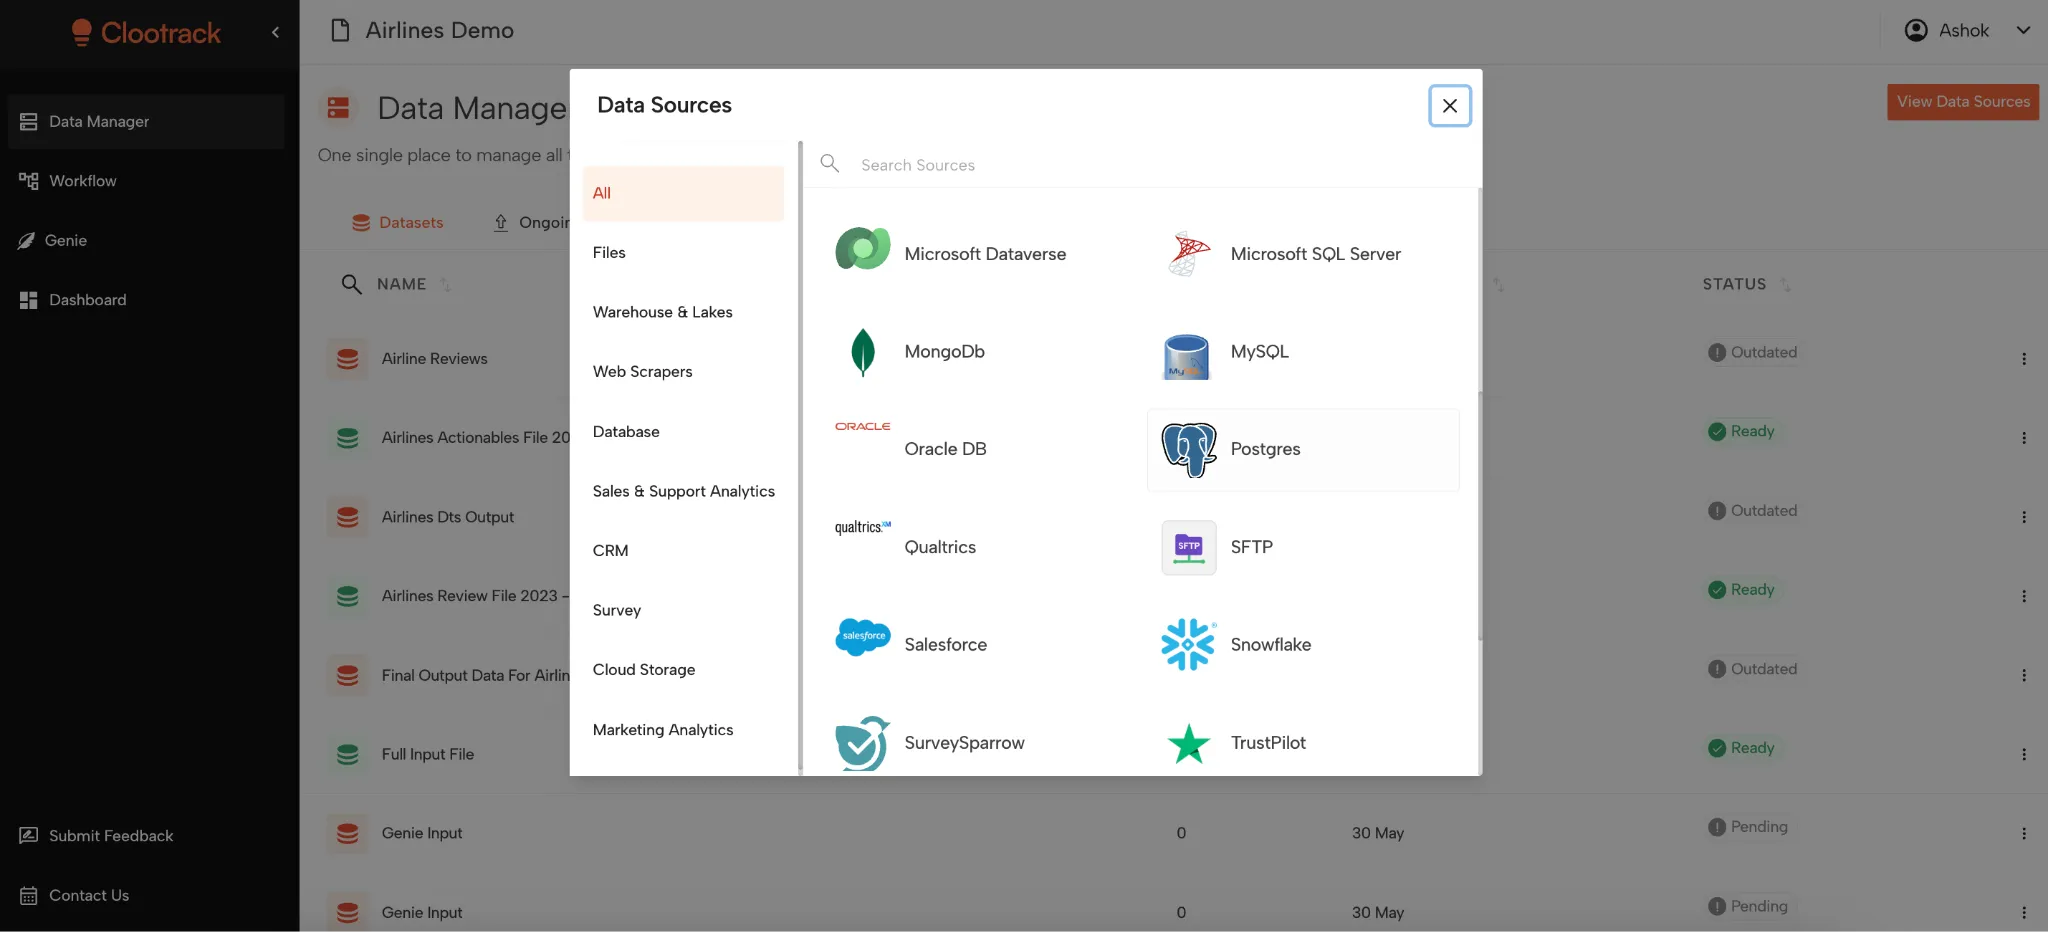The width and height of the screenshot is (2048, 932).
Task: Open the TrustPilot source label
Action: pos(1268,743)
